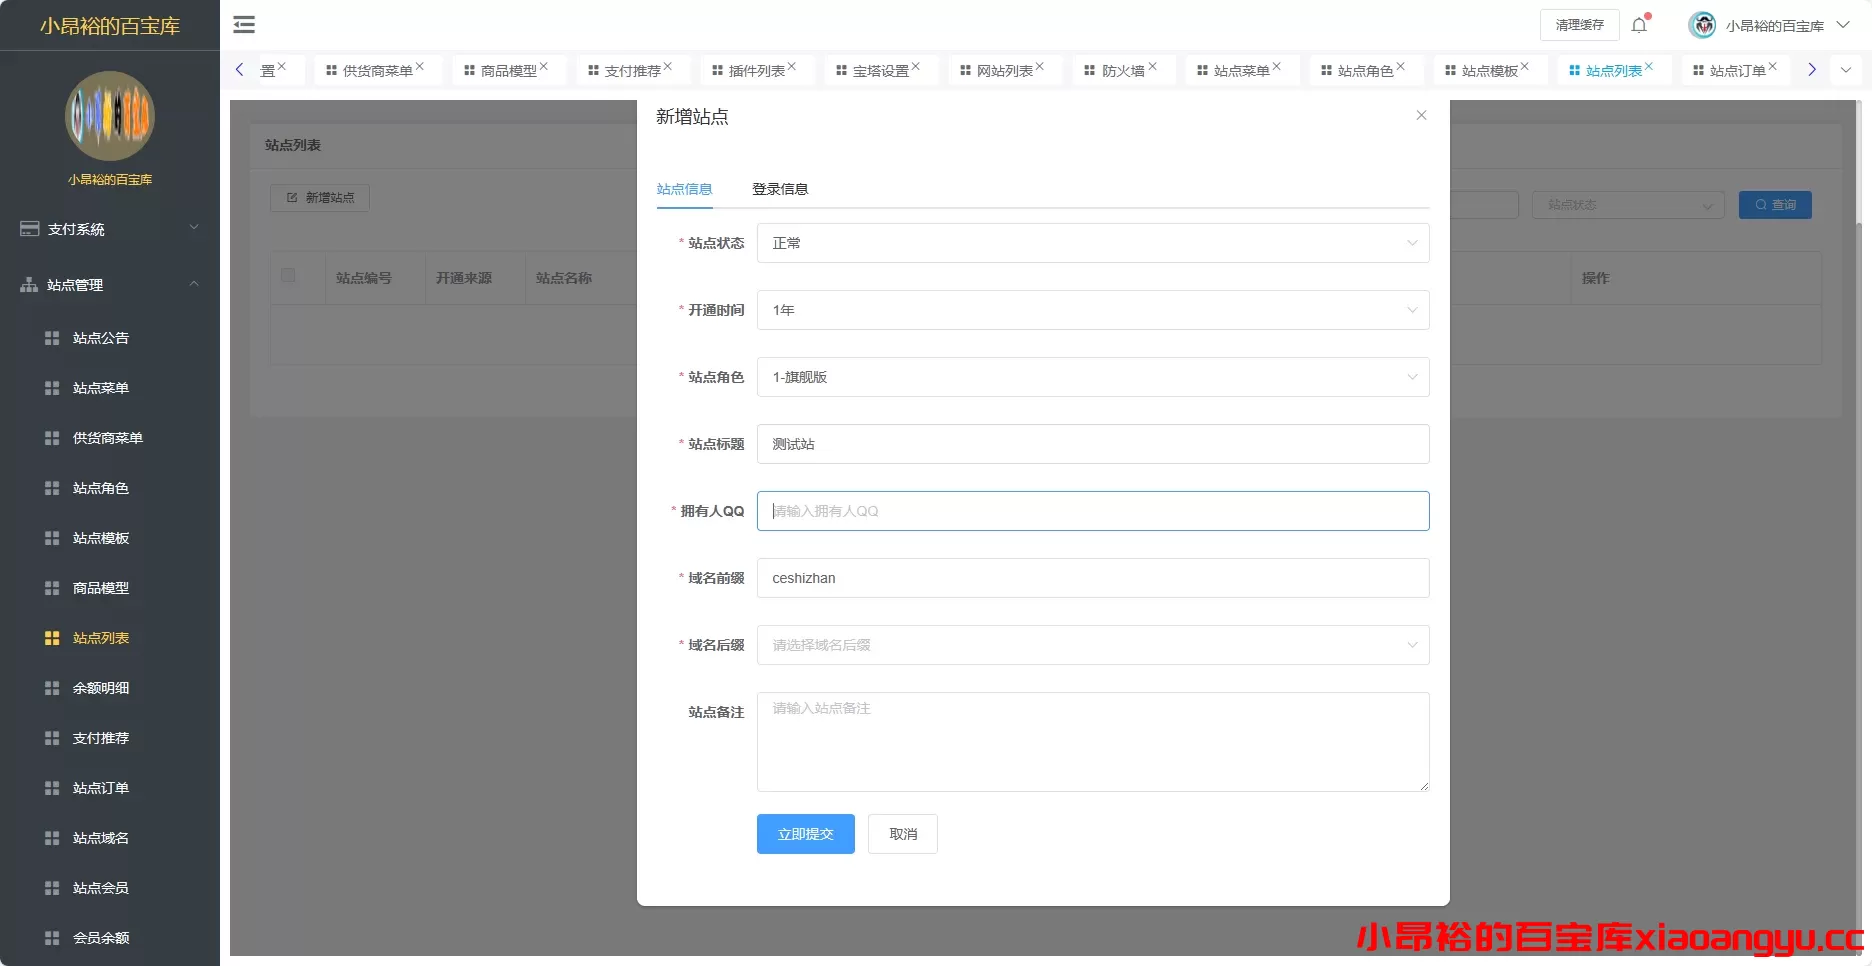
Task: Select 站点公告 in the sidebar
Action: pyautogui.click(x=101, y=338)
